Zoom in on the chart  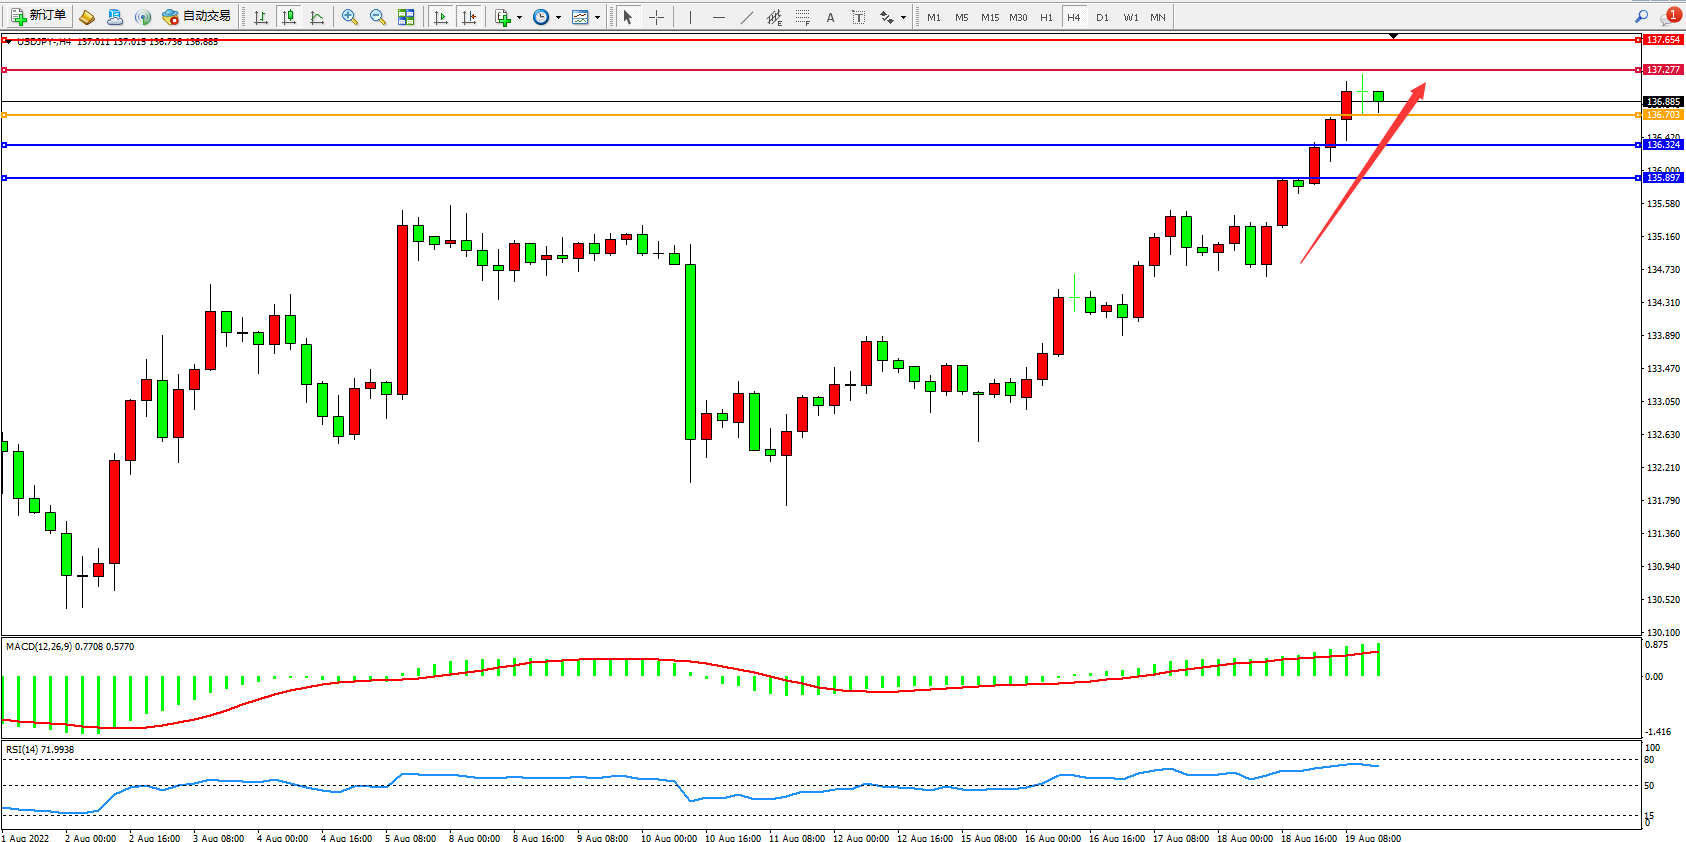(x=350, y=17)
